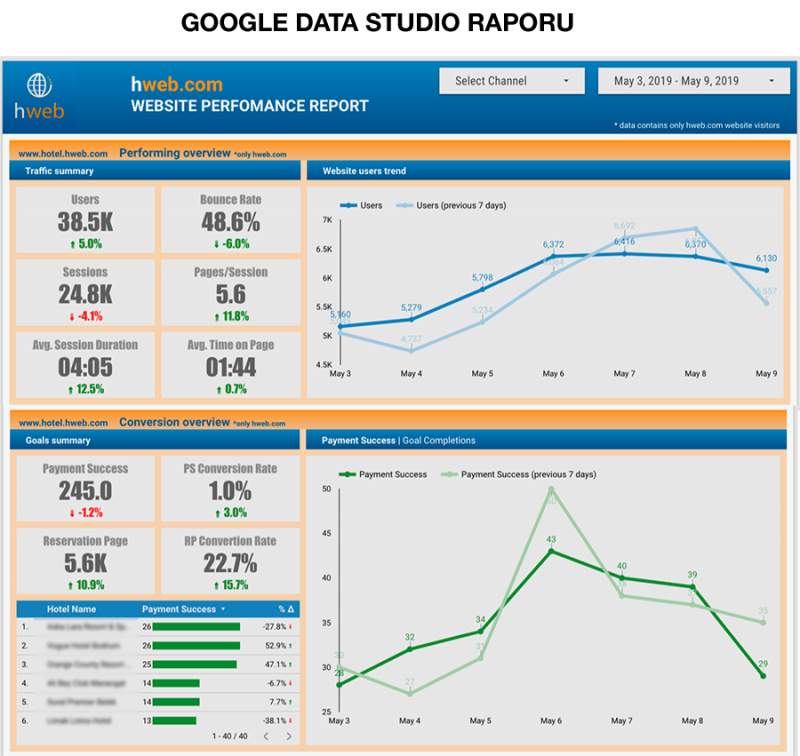Click the 6,130 data point for May 9
The width and height of the screenshot is (800, 756).
tap(766, 270)
